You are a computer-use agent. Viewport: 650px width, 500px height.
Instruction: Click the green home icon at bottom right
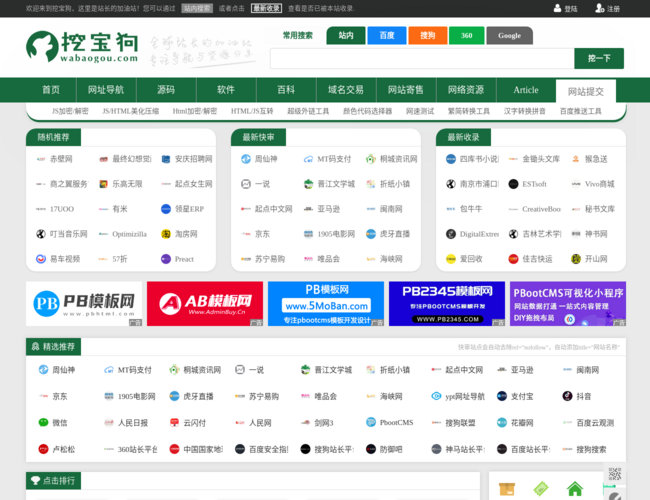coord(575,489)
